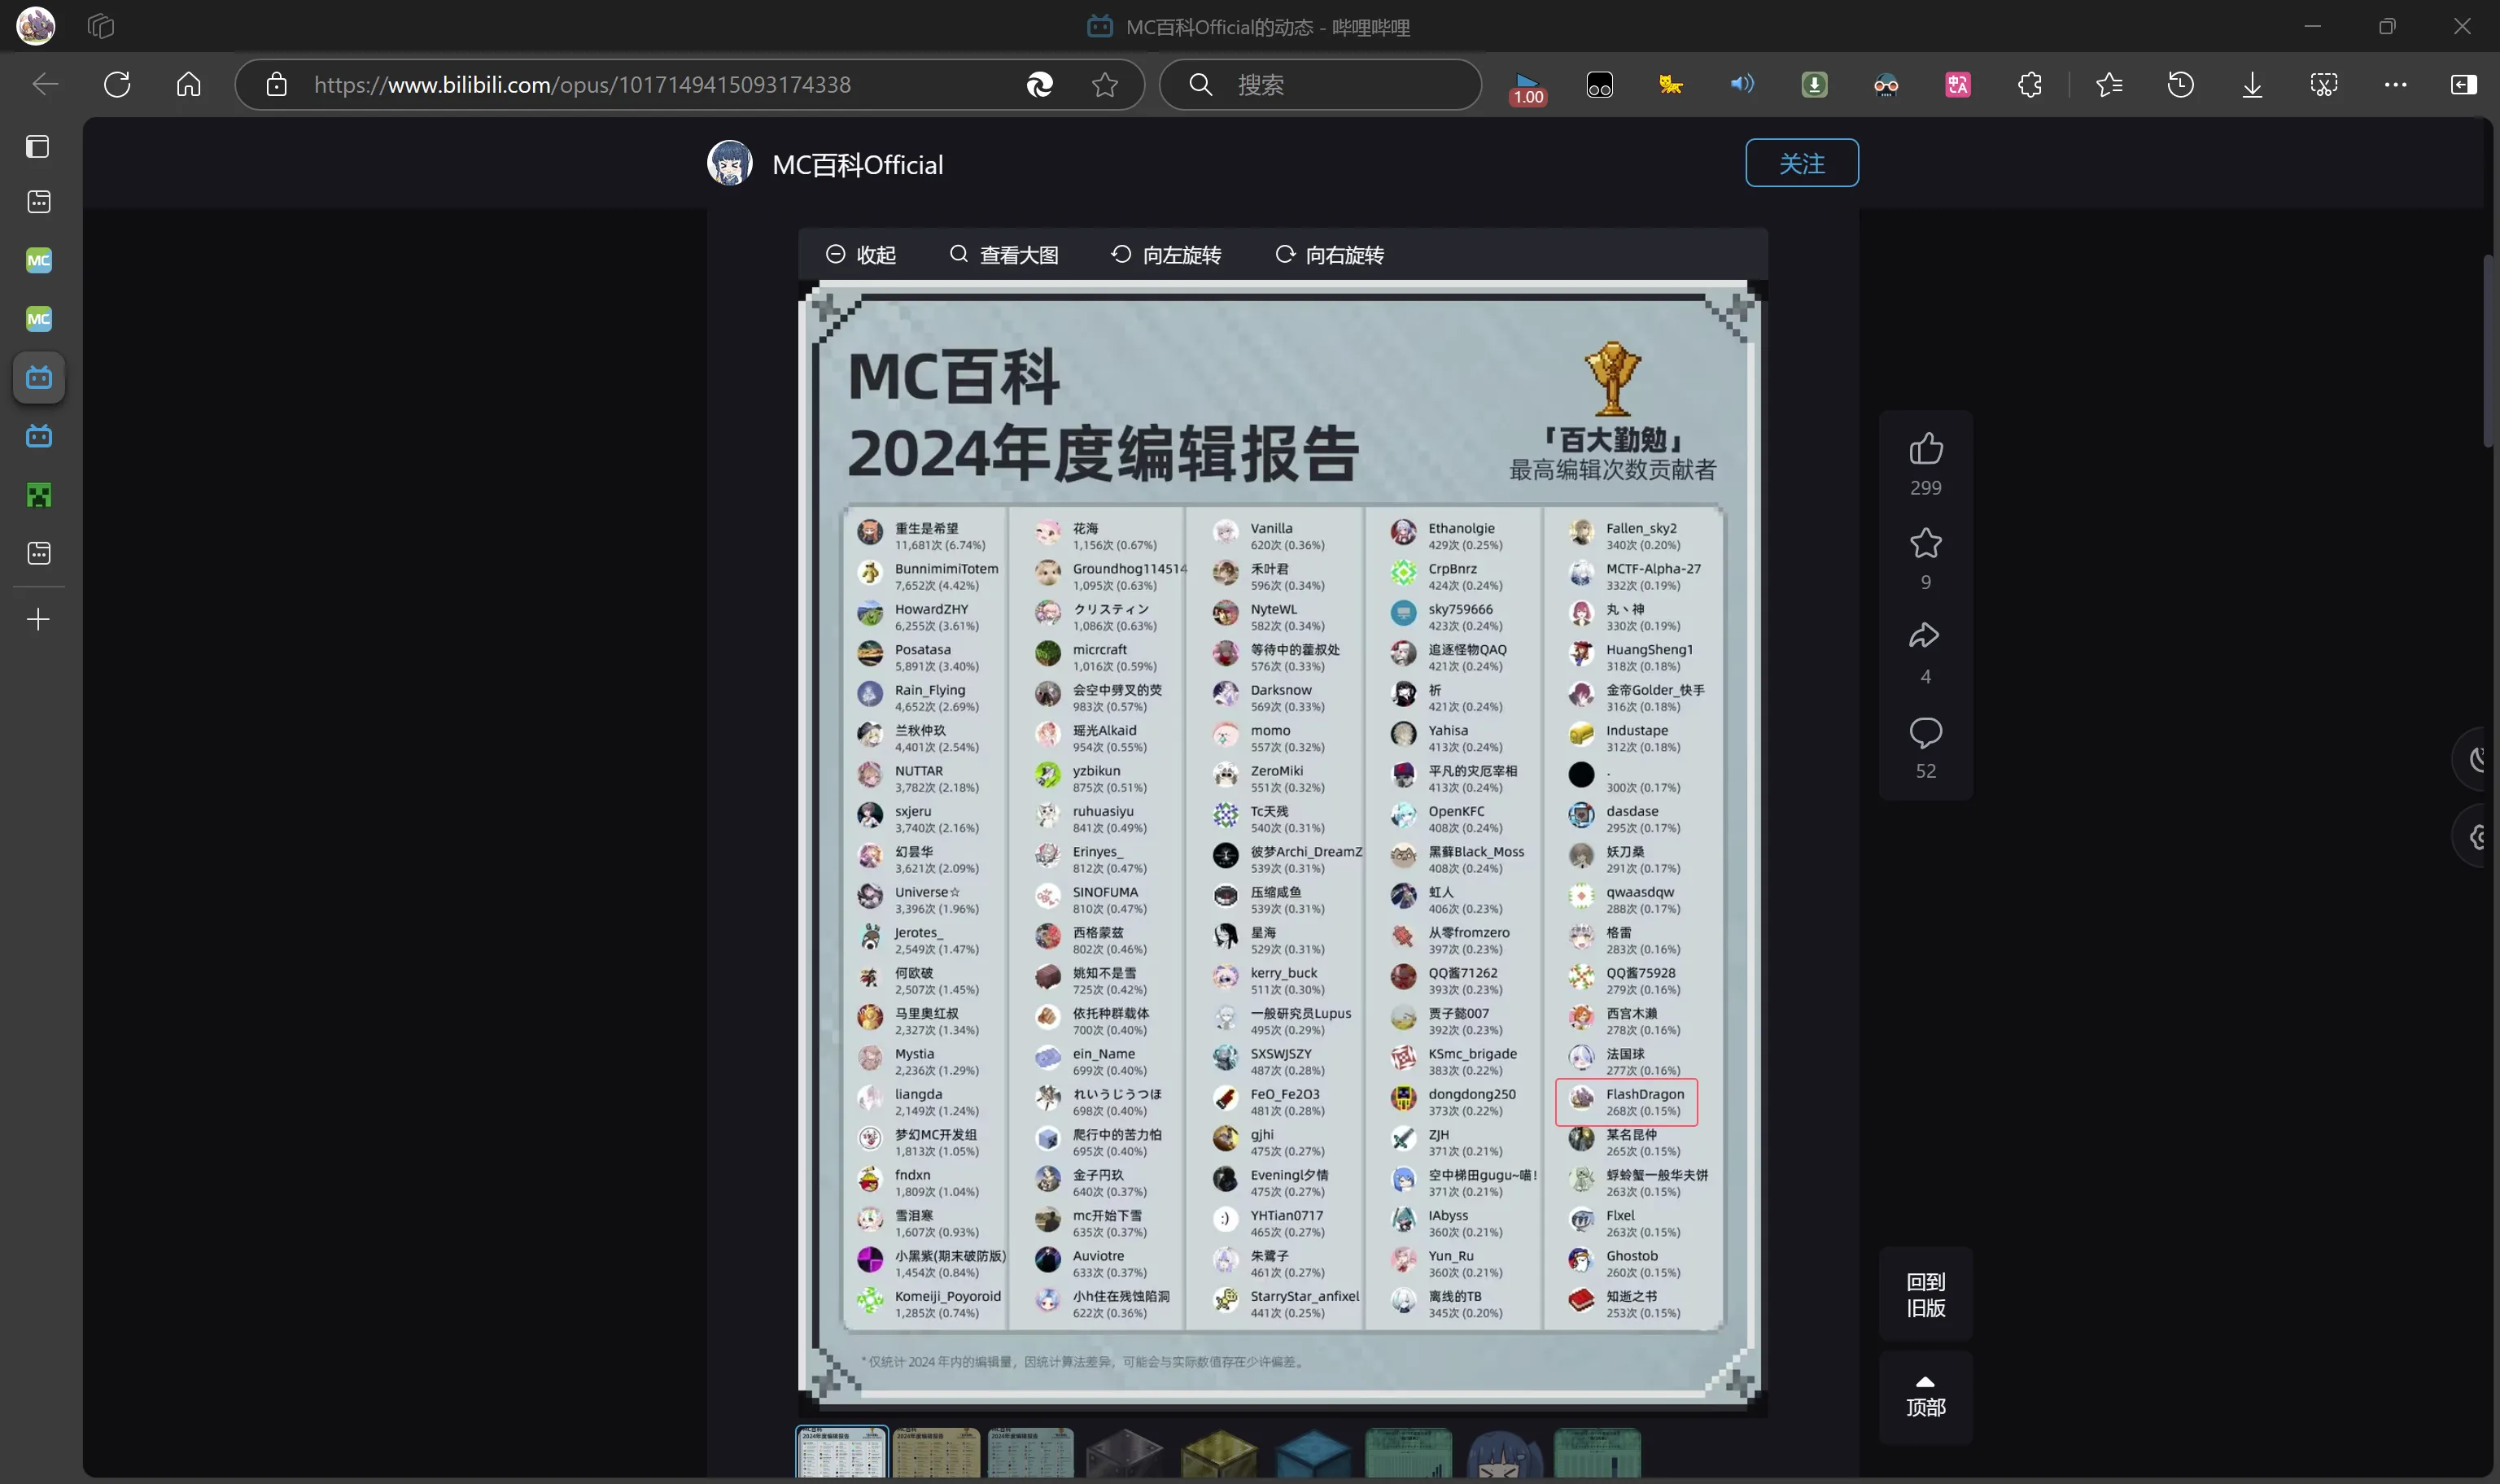Select the highlighted bilibili icon in left sidebar
Image resolution: width=2500 pixels, height=1484 pixels.
pyautogui.click(x=39, y=377)
